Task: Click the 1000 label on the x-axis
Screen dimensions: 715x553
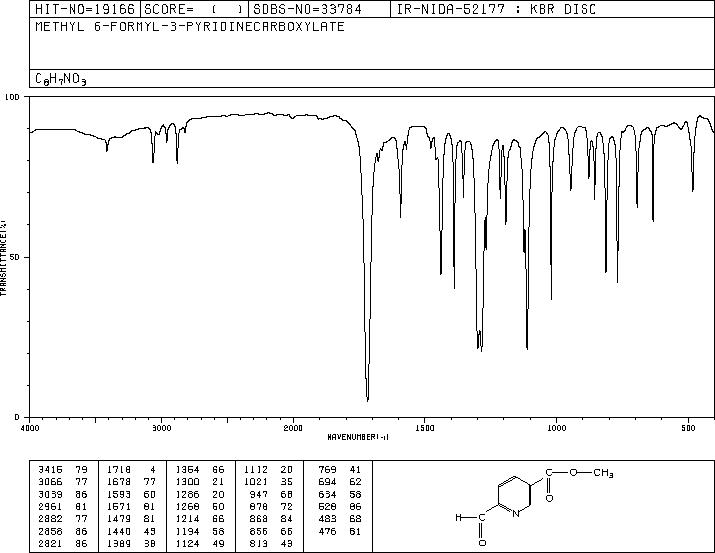Action: (556, 428)
